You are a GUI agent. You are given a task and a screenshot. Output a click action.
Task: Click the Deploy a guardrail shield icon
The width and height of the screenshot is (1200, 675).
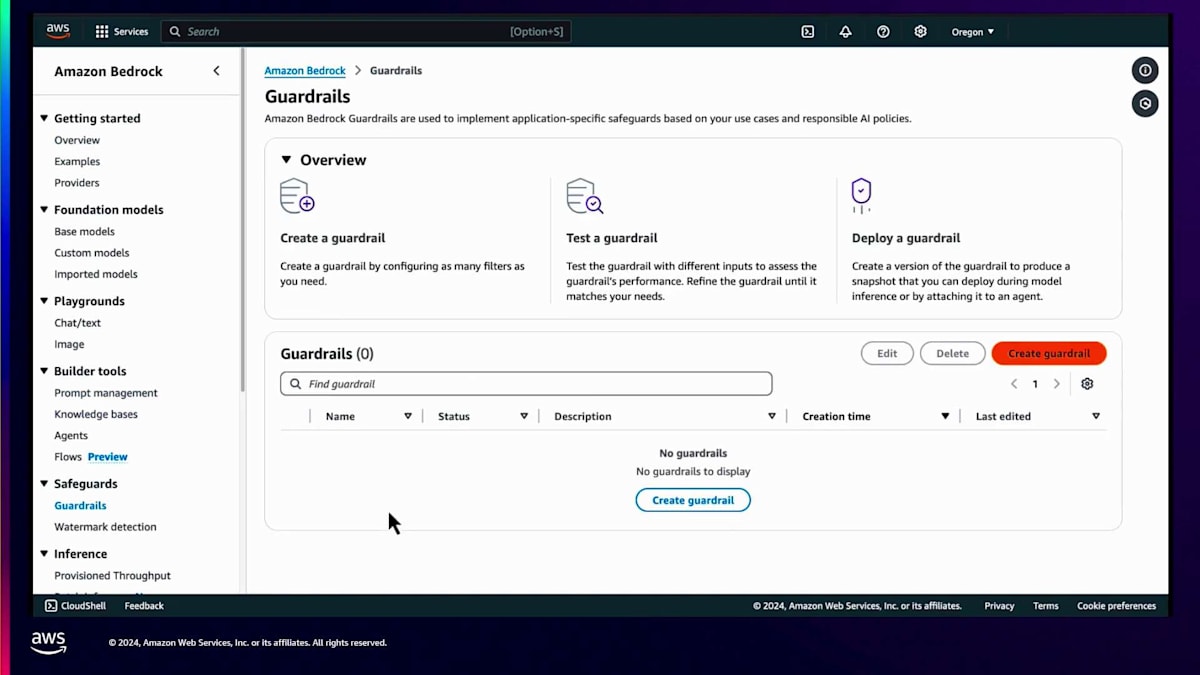click(861, 195)
